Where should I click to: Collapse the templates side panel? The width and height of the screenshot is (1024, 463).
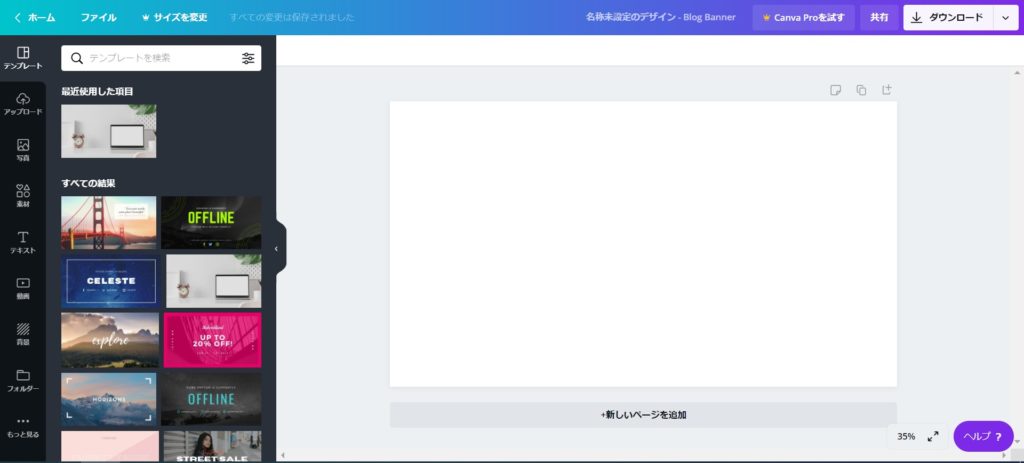(x=277, y=249)
